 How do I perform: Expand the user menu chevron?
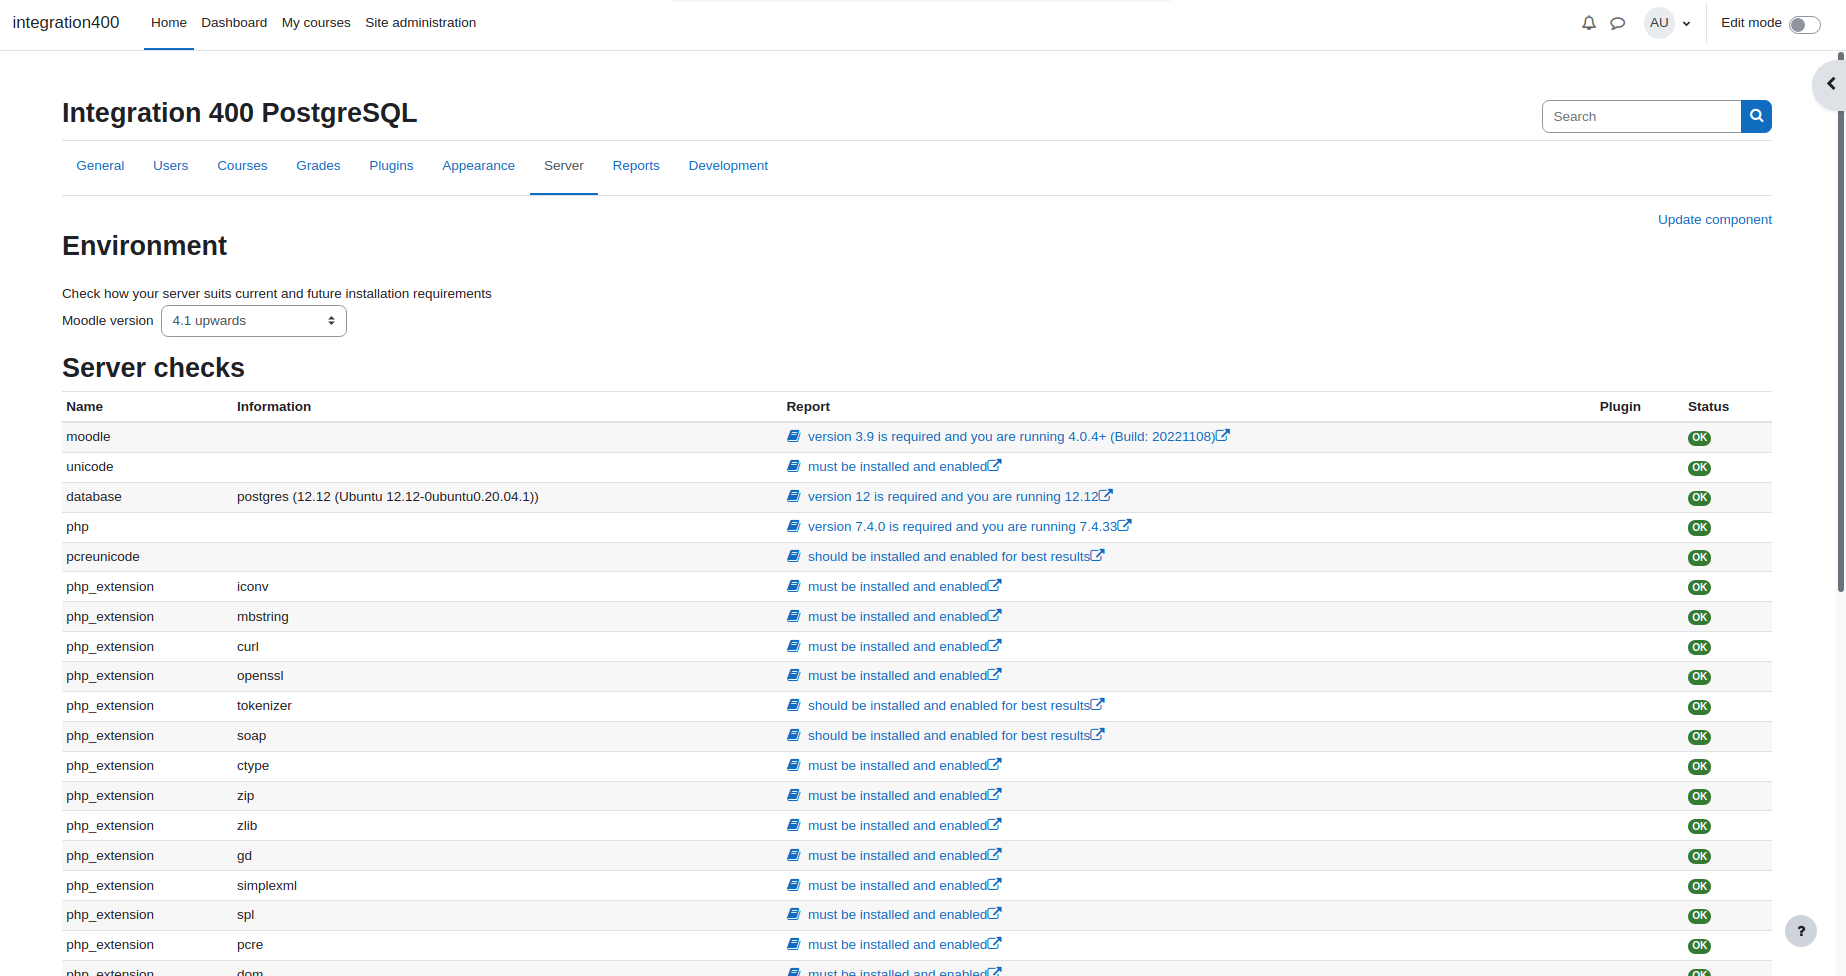point(1687,24)
